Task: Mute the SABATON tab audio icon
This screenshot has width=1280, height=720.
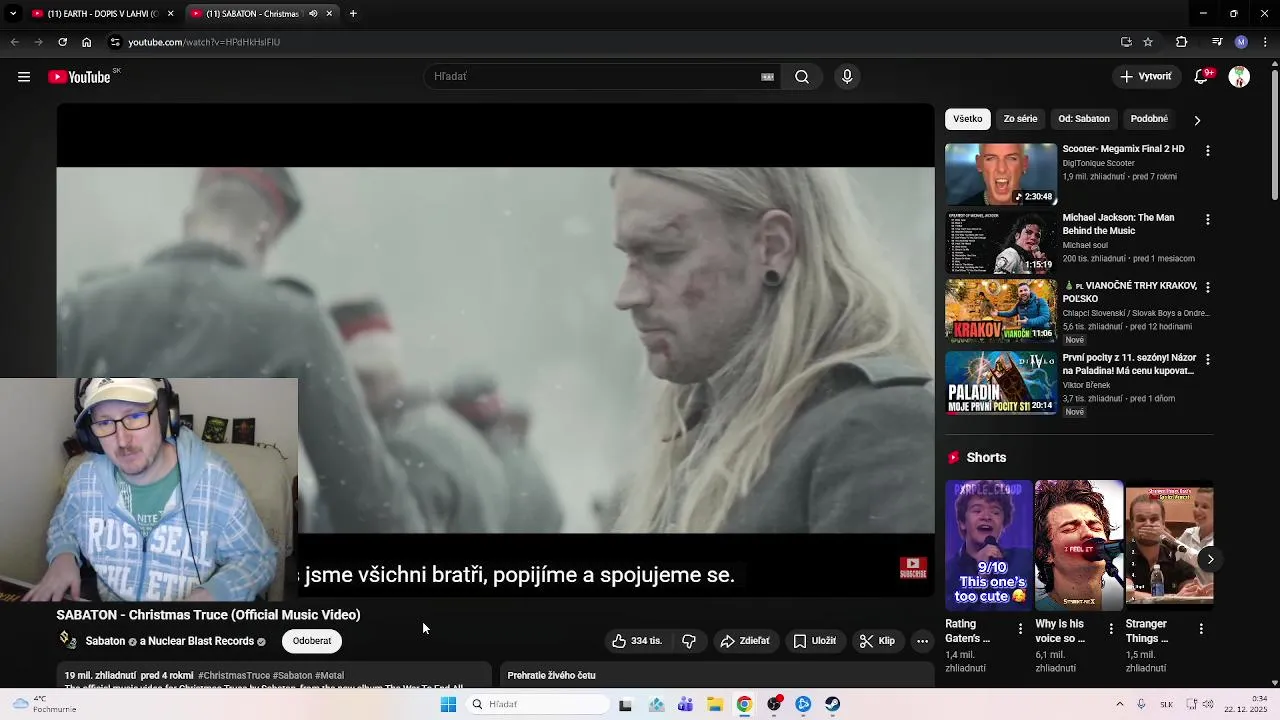Action: [x=313, y=14]
